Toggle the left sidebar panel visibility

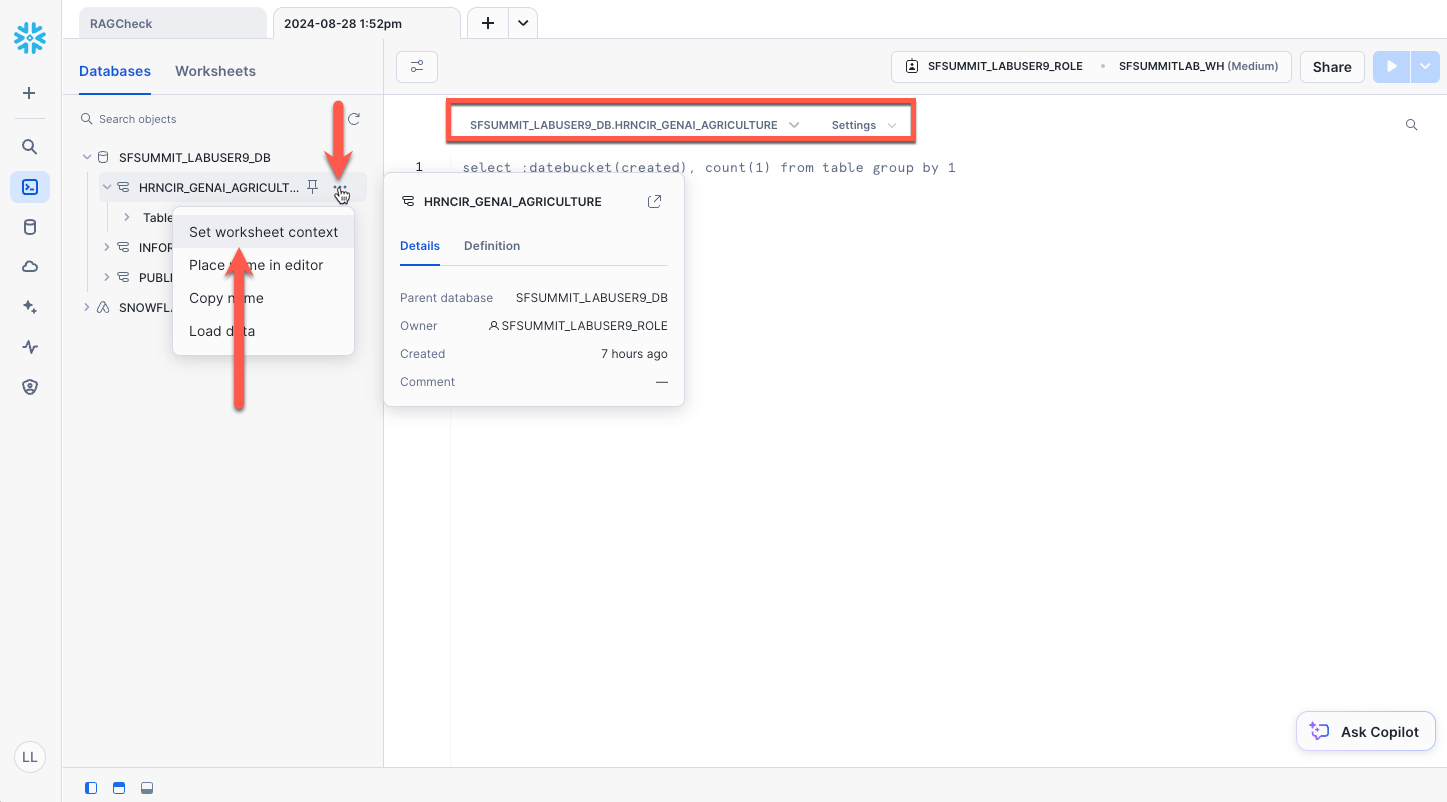pyautogui.click(x=91, y=788)
